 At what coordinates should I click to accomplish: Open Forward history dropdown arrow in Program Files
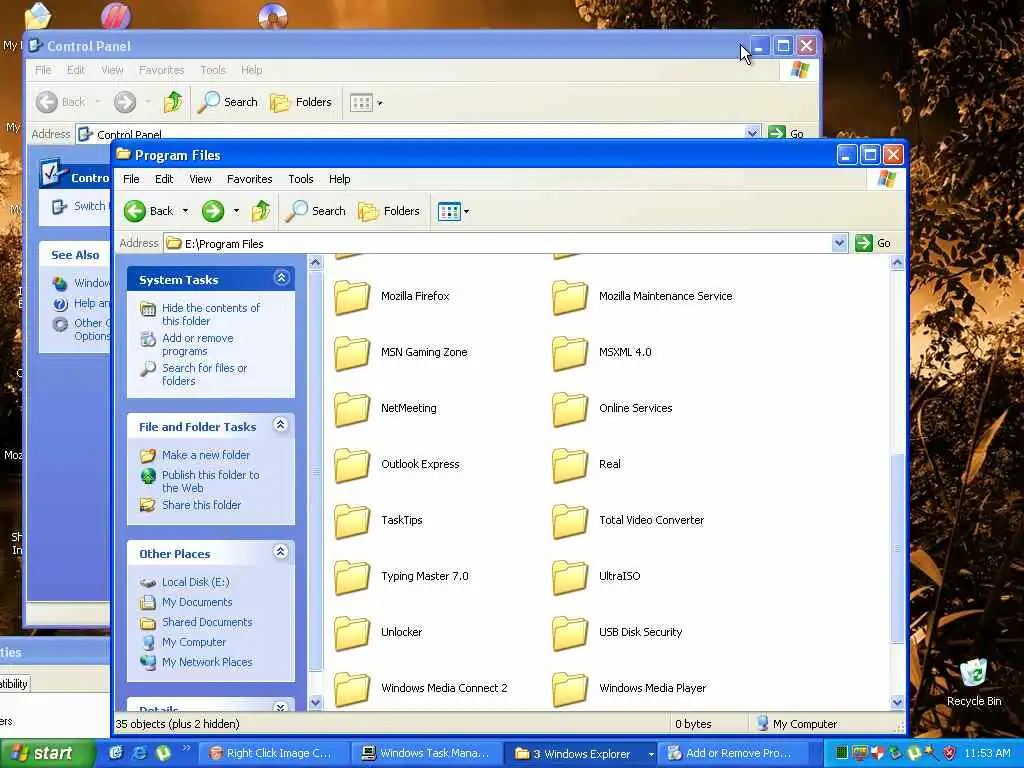tap(236, 211)
